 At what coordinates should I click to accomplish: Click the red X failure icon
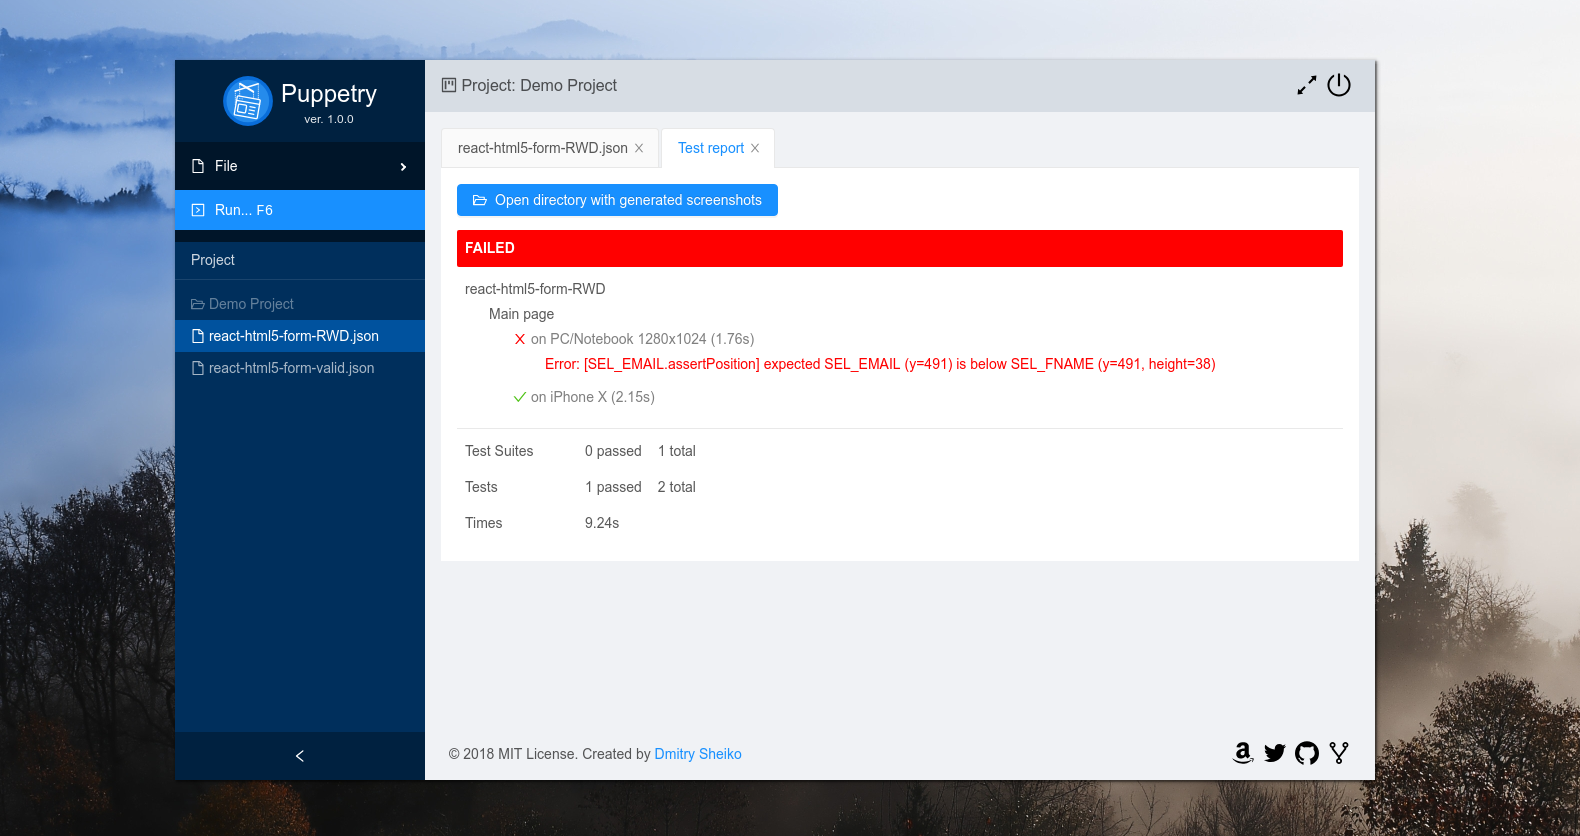click(520, 339)
